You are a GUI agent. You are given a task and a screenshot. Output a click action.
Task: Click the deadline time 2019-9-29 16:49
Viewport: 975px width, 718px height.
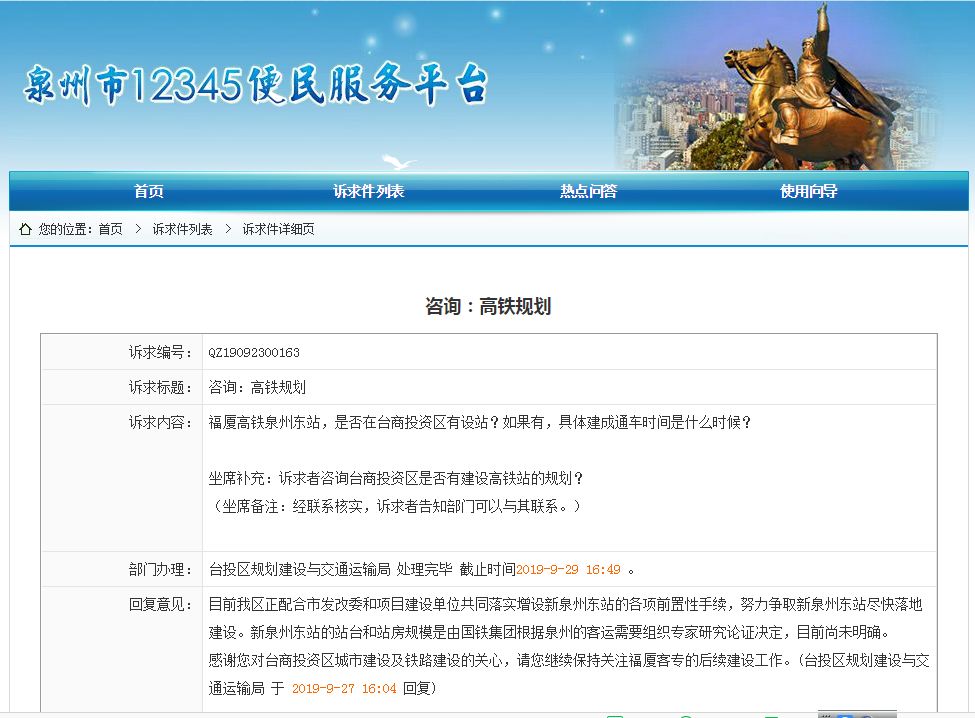tap(568, 569)
